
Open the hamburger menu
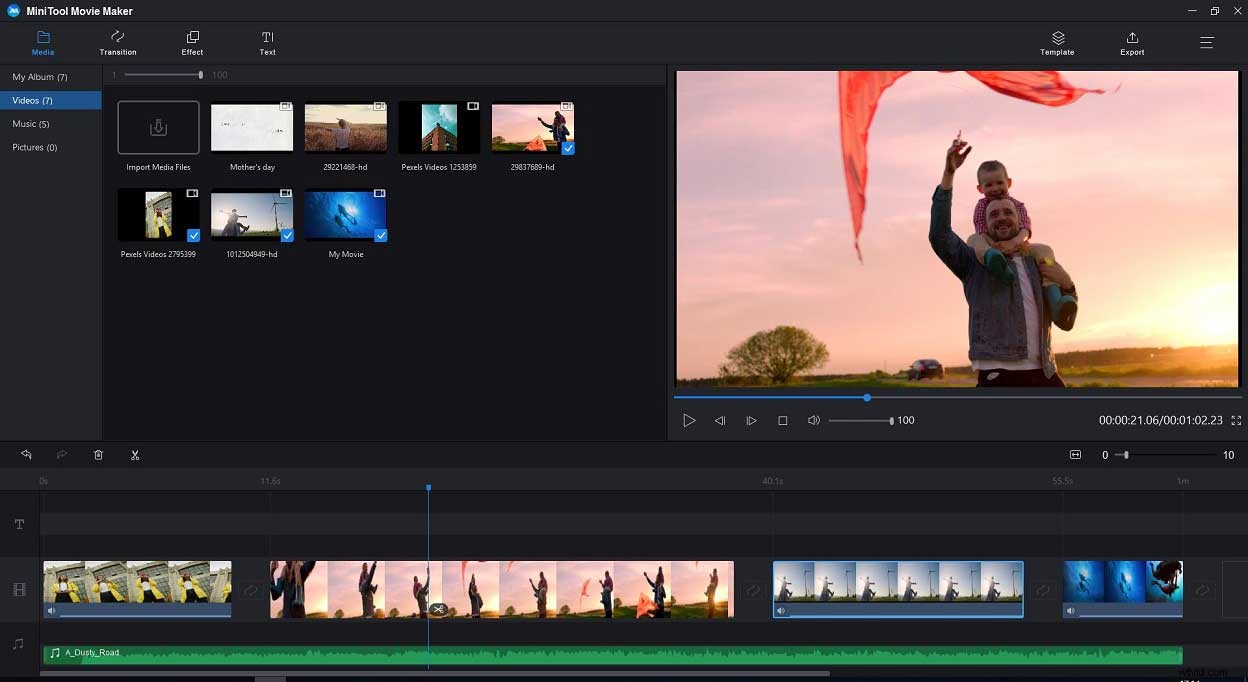(x=1206, y=42)
